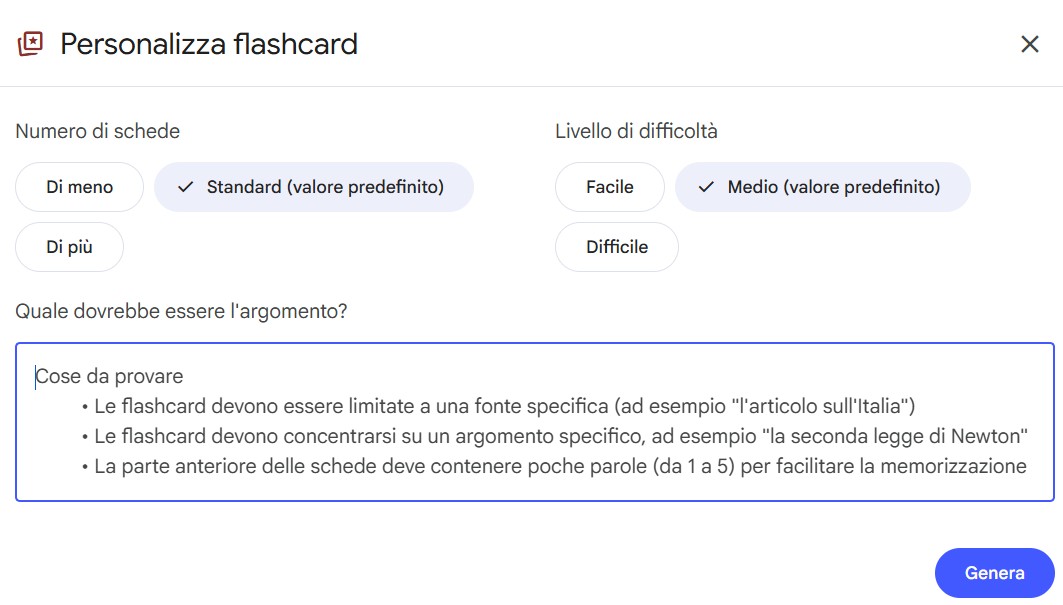The width and height of the screenshot is (1063, 605).
Task: Click the "Livello di difficoltà" label
Action: coord(636,131)
